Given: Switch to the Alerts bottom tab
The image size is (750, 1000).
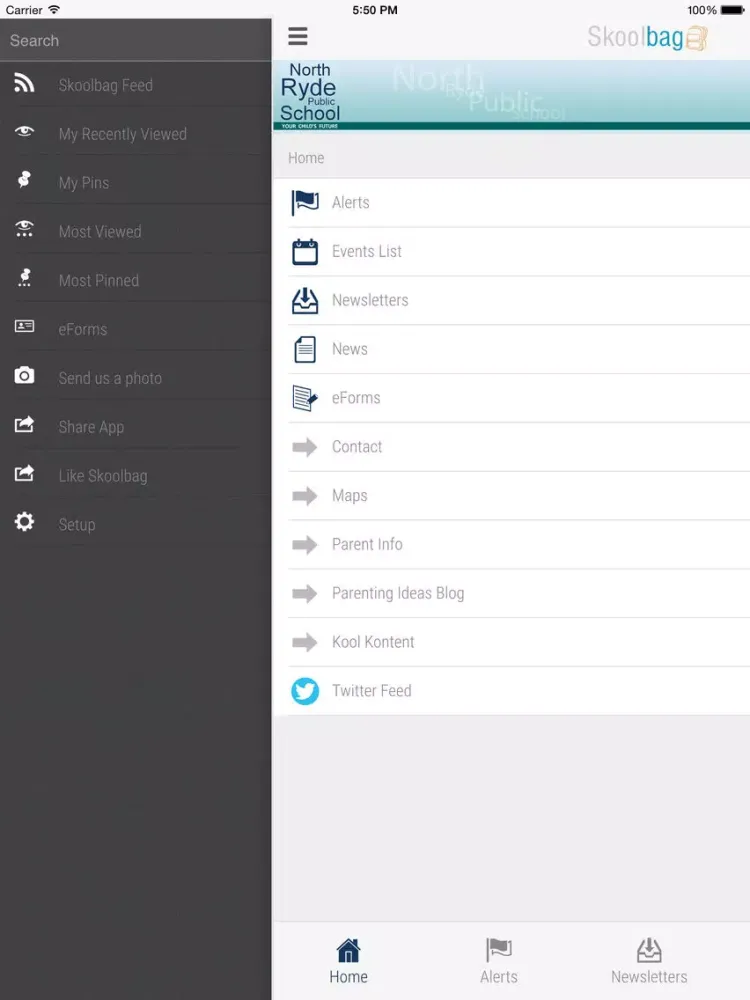Looking at the screenshot, I should coord(499,961).
